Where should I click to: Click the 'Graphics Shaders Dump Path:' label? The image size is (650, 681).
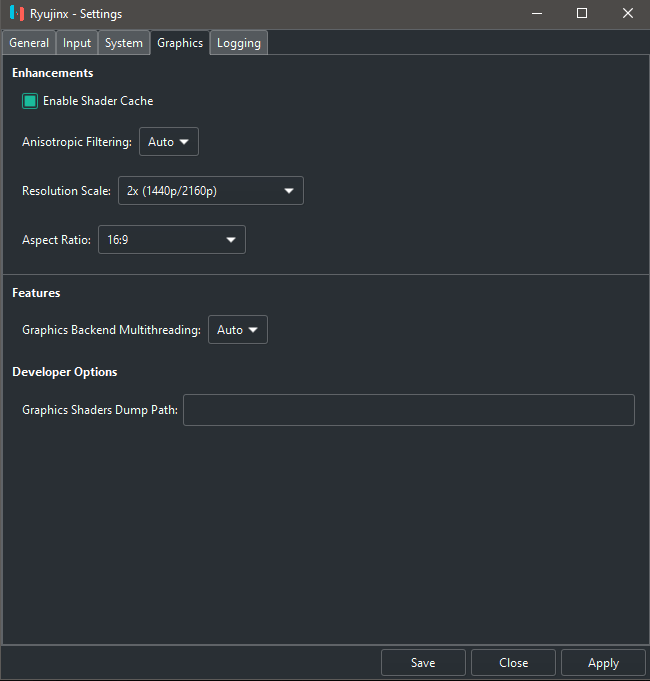point(100,410)
